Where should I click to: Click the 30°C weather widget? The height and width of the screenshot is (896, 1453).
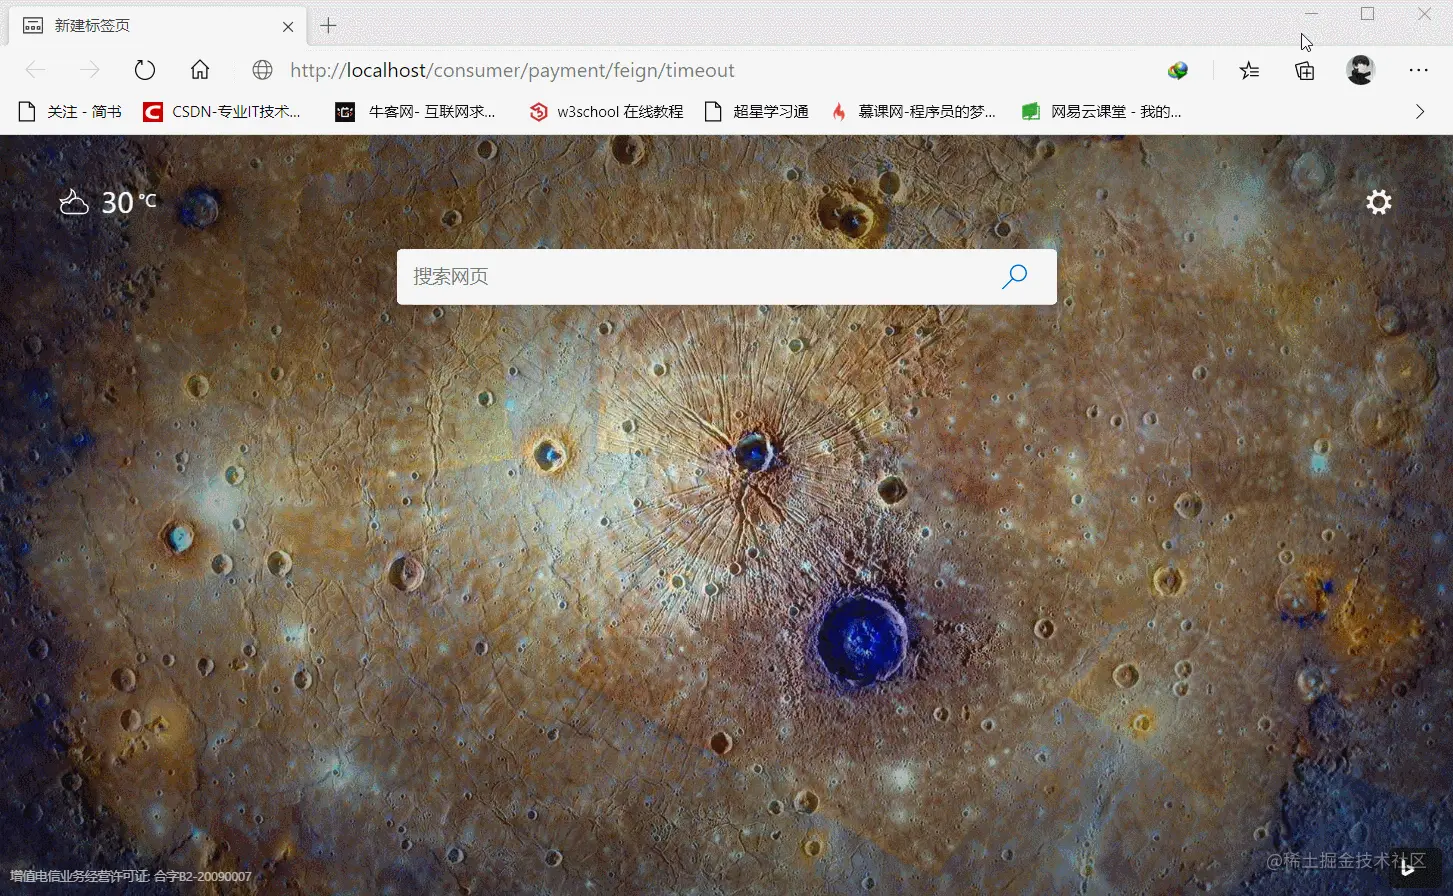pyautogui.click(x=108, y=203)
